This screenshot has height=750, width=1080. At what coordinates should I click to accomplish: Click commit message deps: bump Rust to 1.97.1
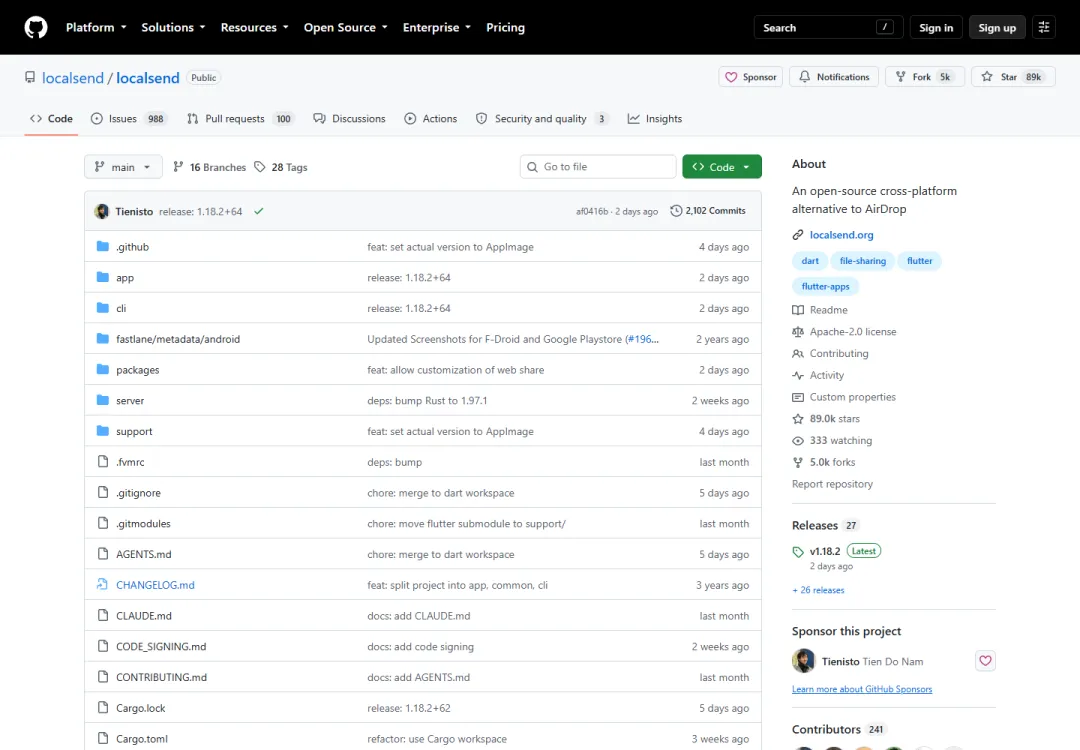[427, 400]
